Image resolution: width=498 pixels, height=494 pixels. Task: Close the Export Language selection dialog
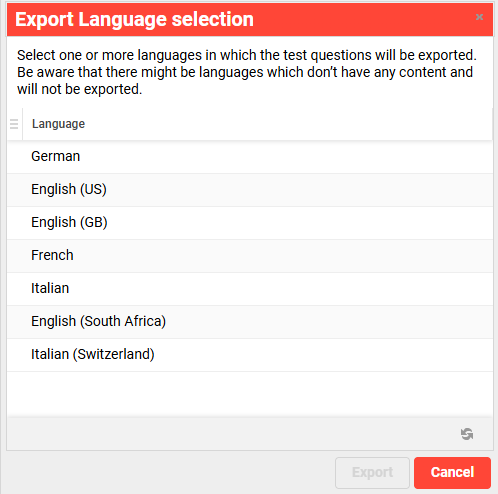(479, 17)
